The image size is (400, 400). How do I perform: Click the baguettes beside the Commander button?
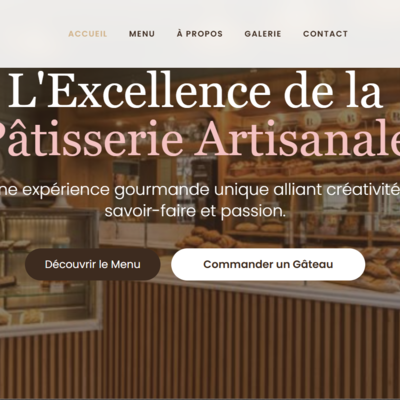click(380, 268)
